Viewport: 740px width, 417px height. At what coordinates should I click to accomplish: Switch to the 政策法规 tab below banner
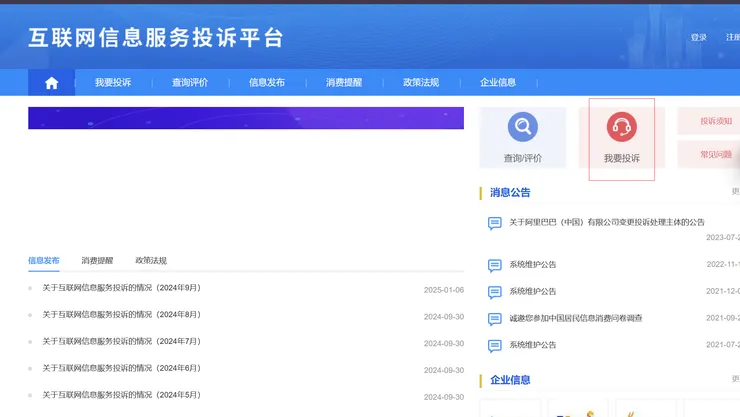point(151,260)
